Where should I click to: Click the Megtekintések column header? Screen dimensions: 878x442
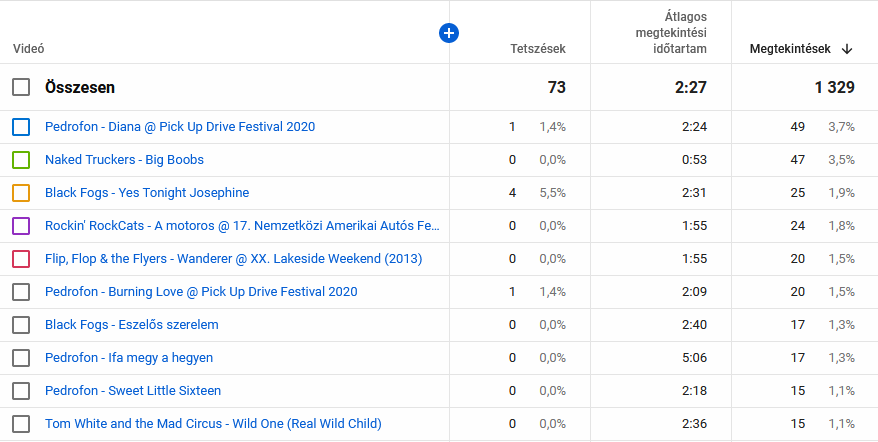(789, 49)
